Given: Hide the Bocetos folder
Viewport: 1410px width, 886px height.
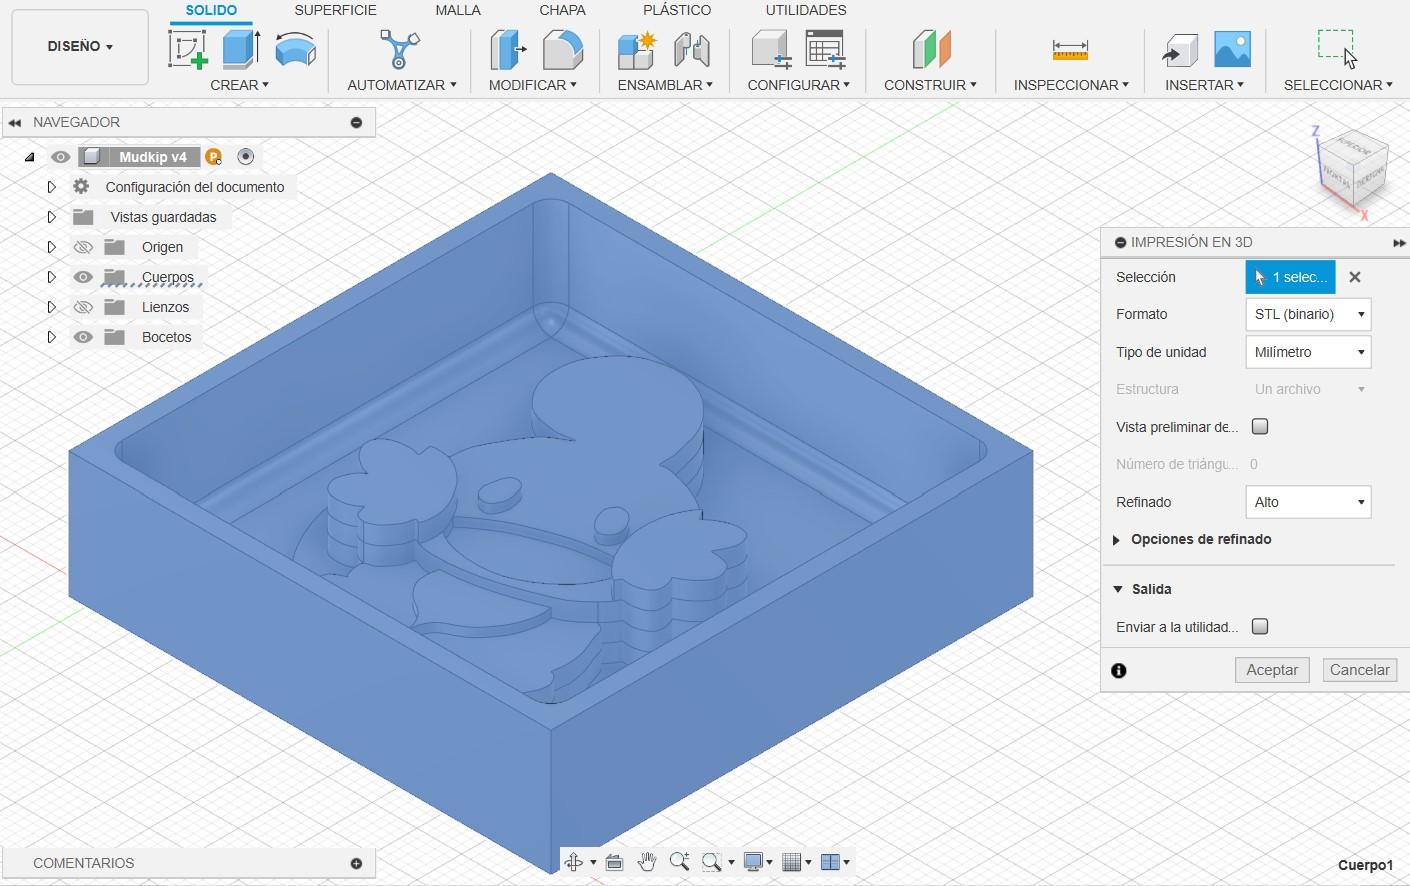Looking at the screenshot, I should click(83, 337).
